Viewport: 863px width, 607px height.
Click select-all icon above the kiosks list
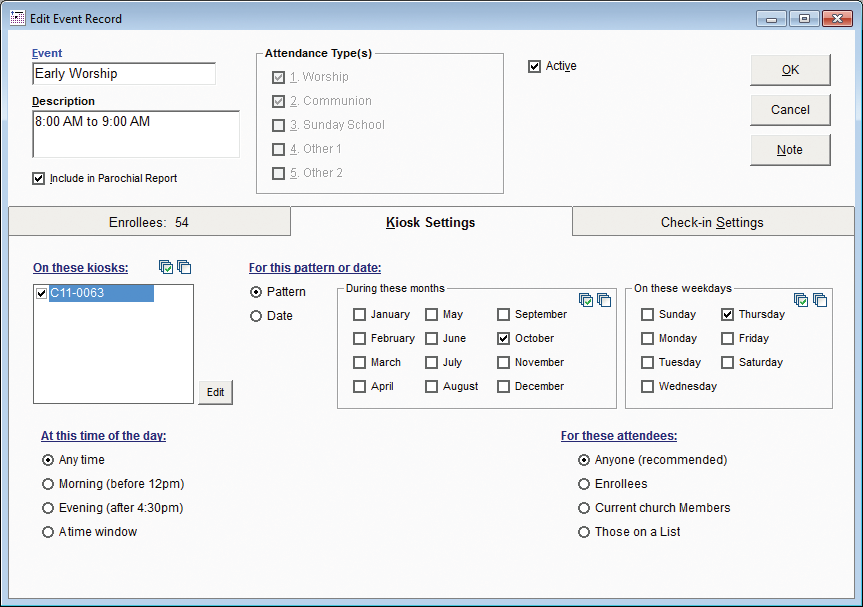pyautogui.click(x=166, y=267)
